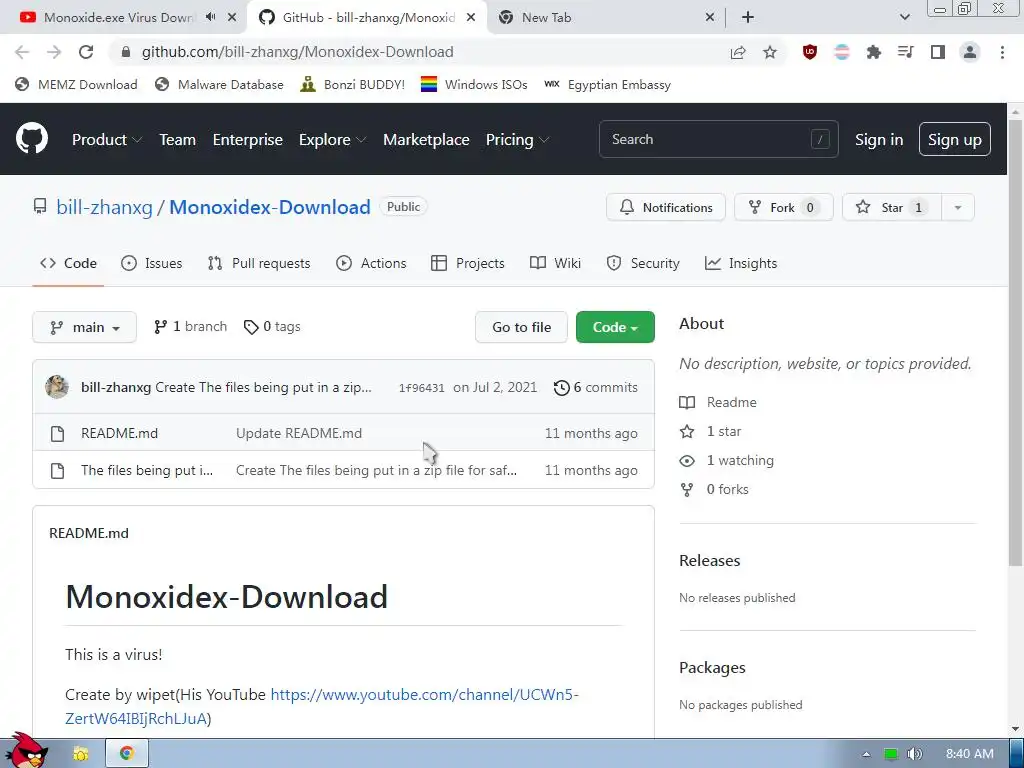View the 1 watching link

click(727, 460)
